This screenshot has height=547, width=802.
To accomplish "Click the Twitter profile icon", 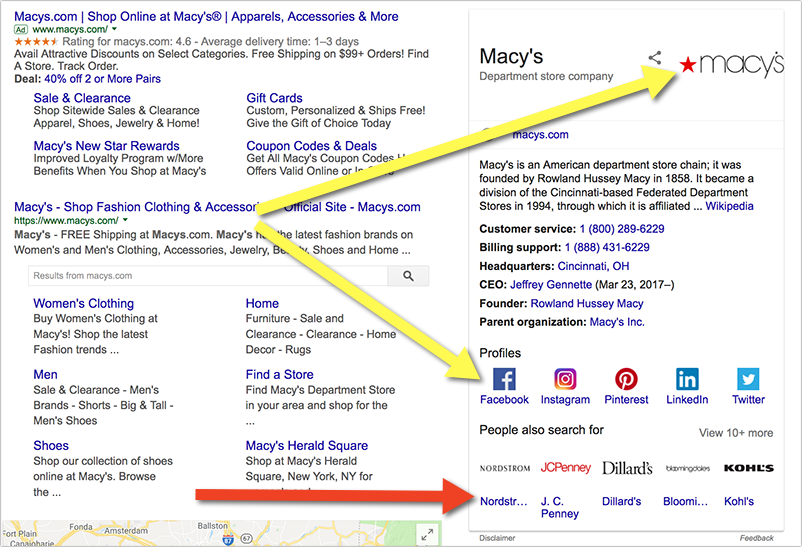I will point(748,379).
